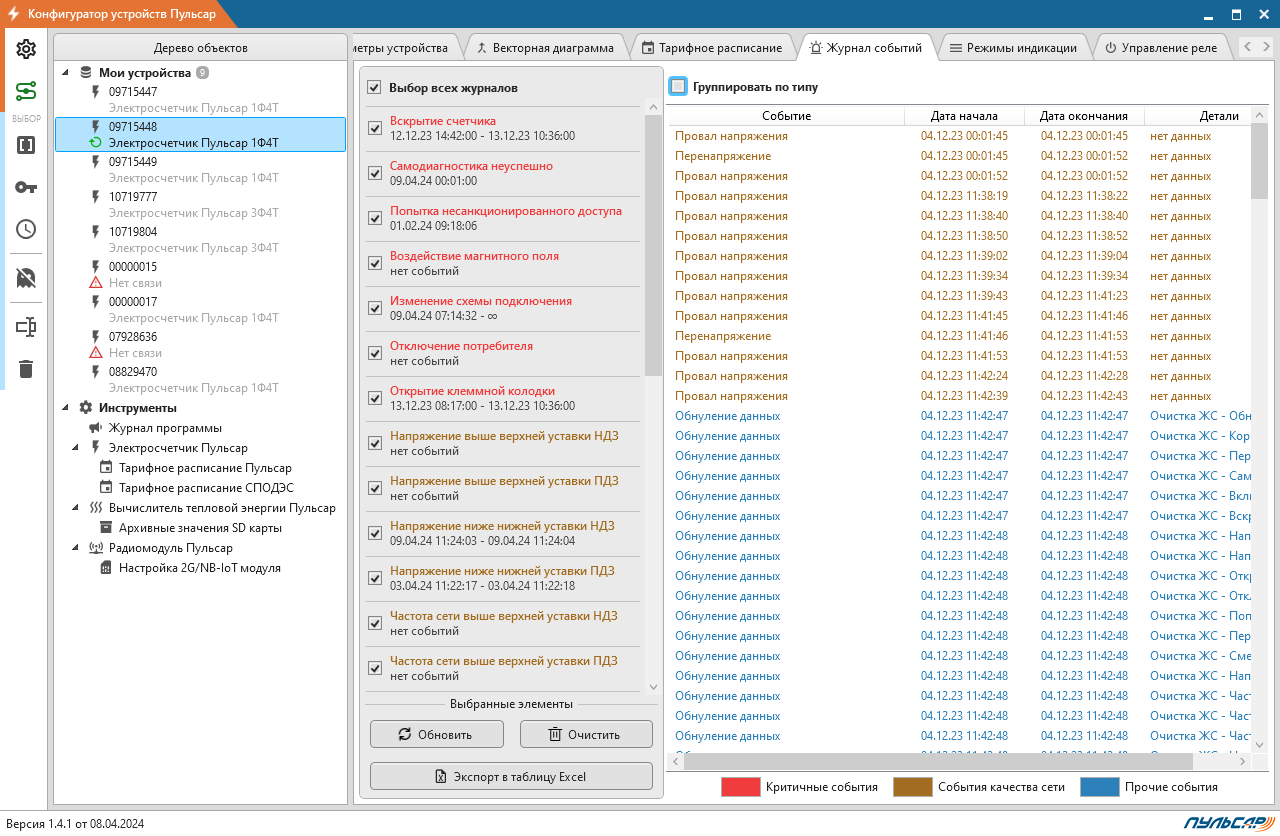The image size is (1280, 836).
Task: Click the brackets icon under ВЫБОР
Action: click(26, 144)
